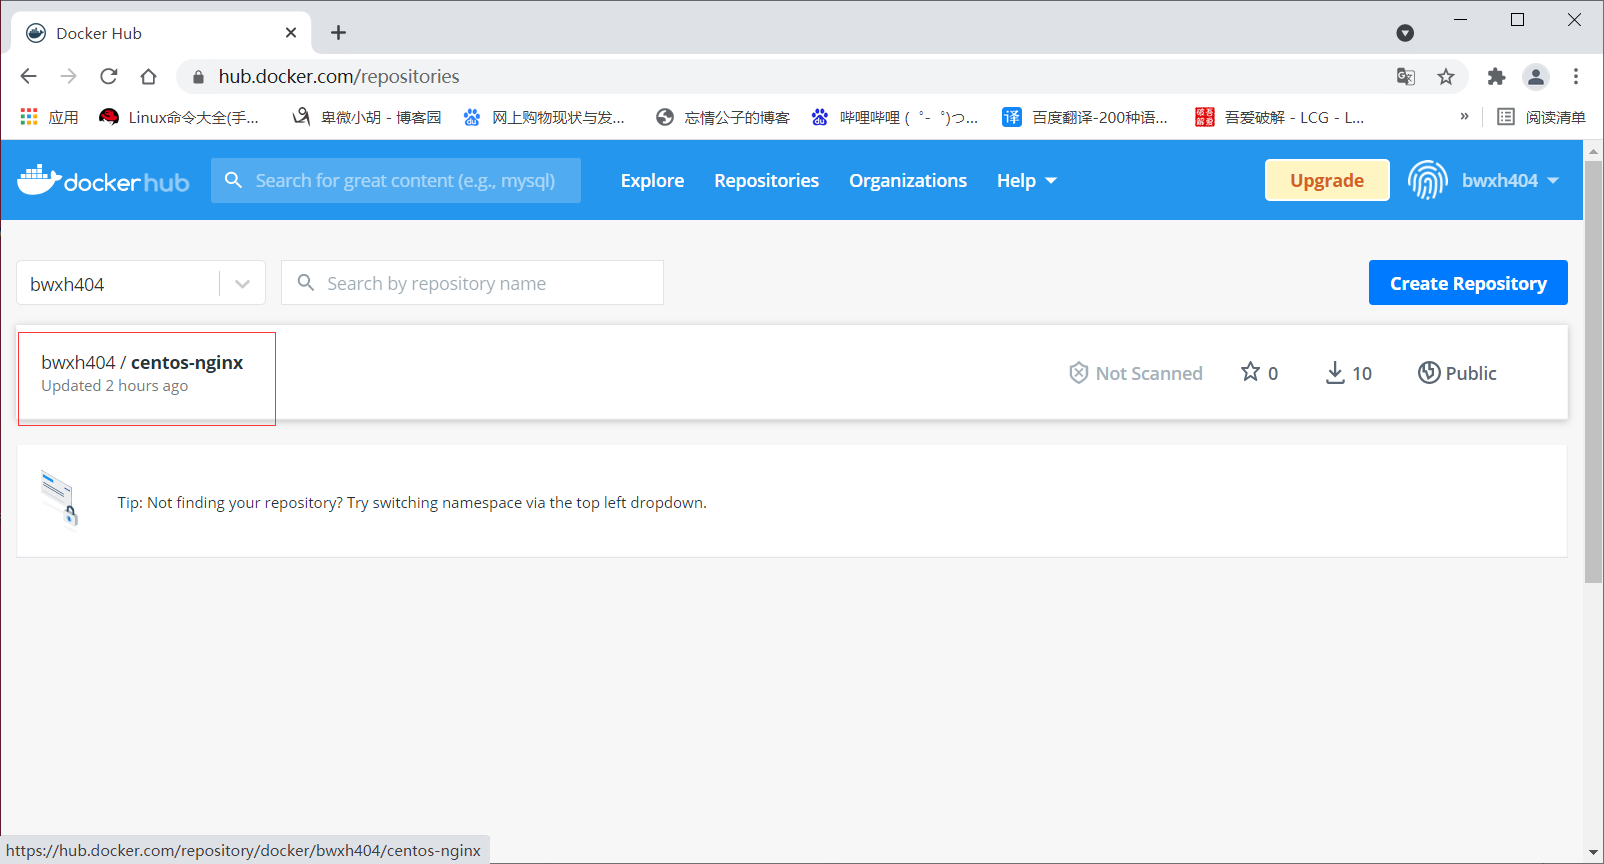This screenshot has height=864, width=1604.
Task: Click the Upgrade button
Action: tap(1327, 180)
